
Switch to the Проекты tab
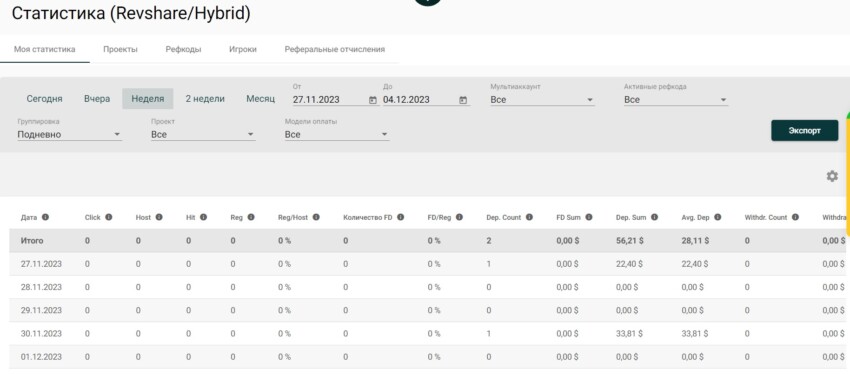pyautogui.click(x=120, y=49)
